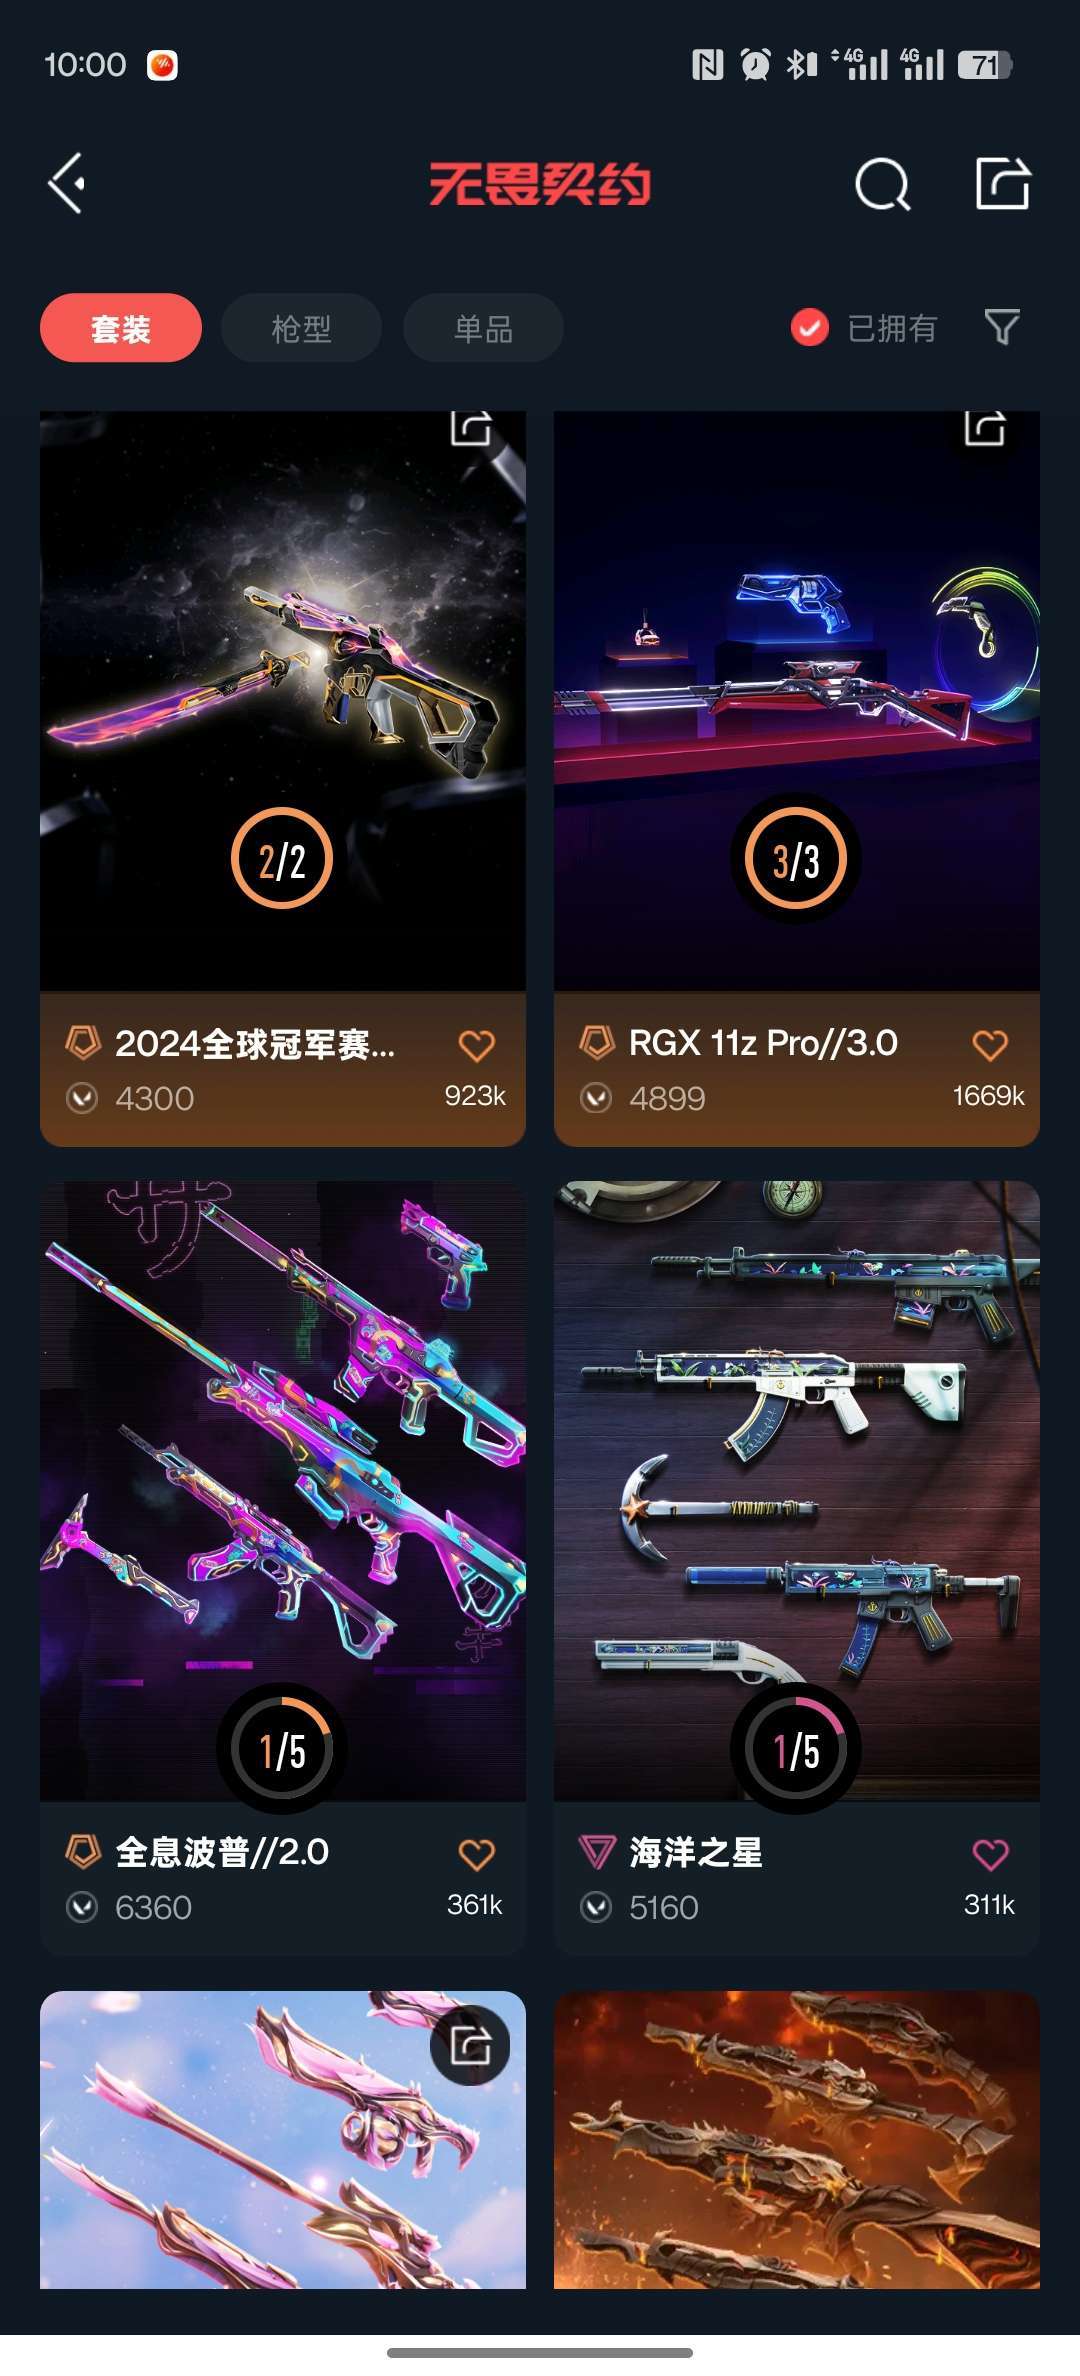Share the pink cherry blossom bundle card
Screen dimensions: 1080x2376
coord(470,2045)
